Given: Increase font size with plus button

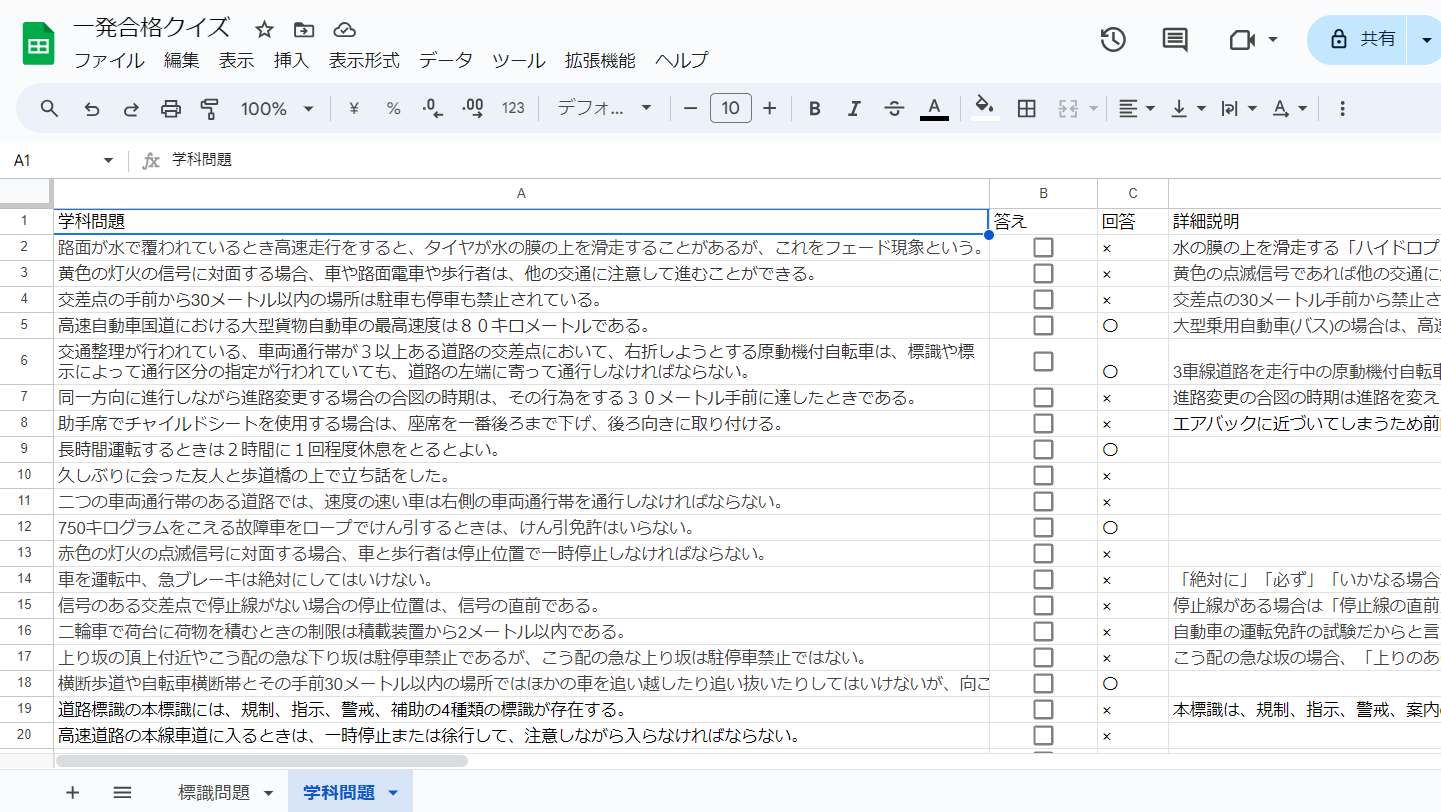Looking at the screenshot, I should coord(769,108).
